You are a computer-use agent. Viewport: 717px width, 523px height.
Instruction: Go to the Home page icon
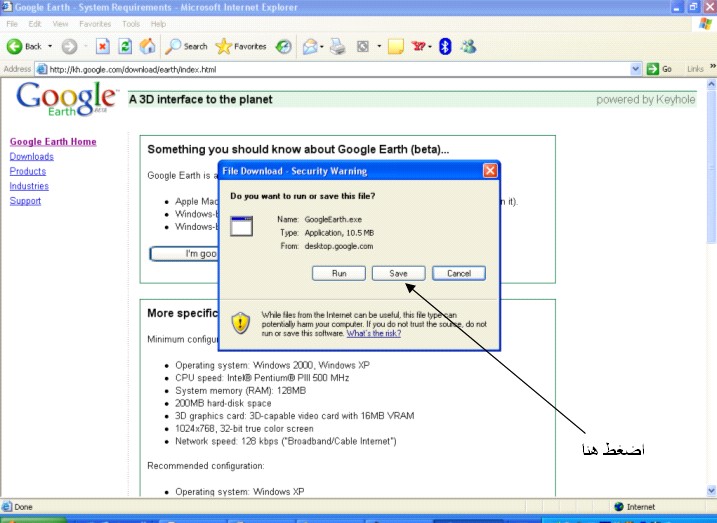[x=147, y=46]
